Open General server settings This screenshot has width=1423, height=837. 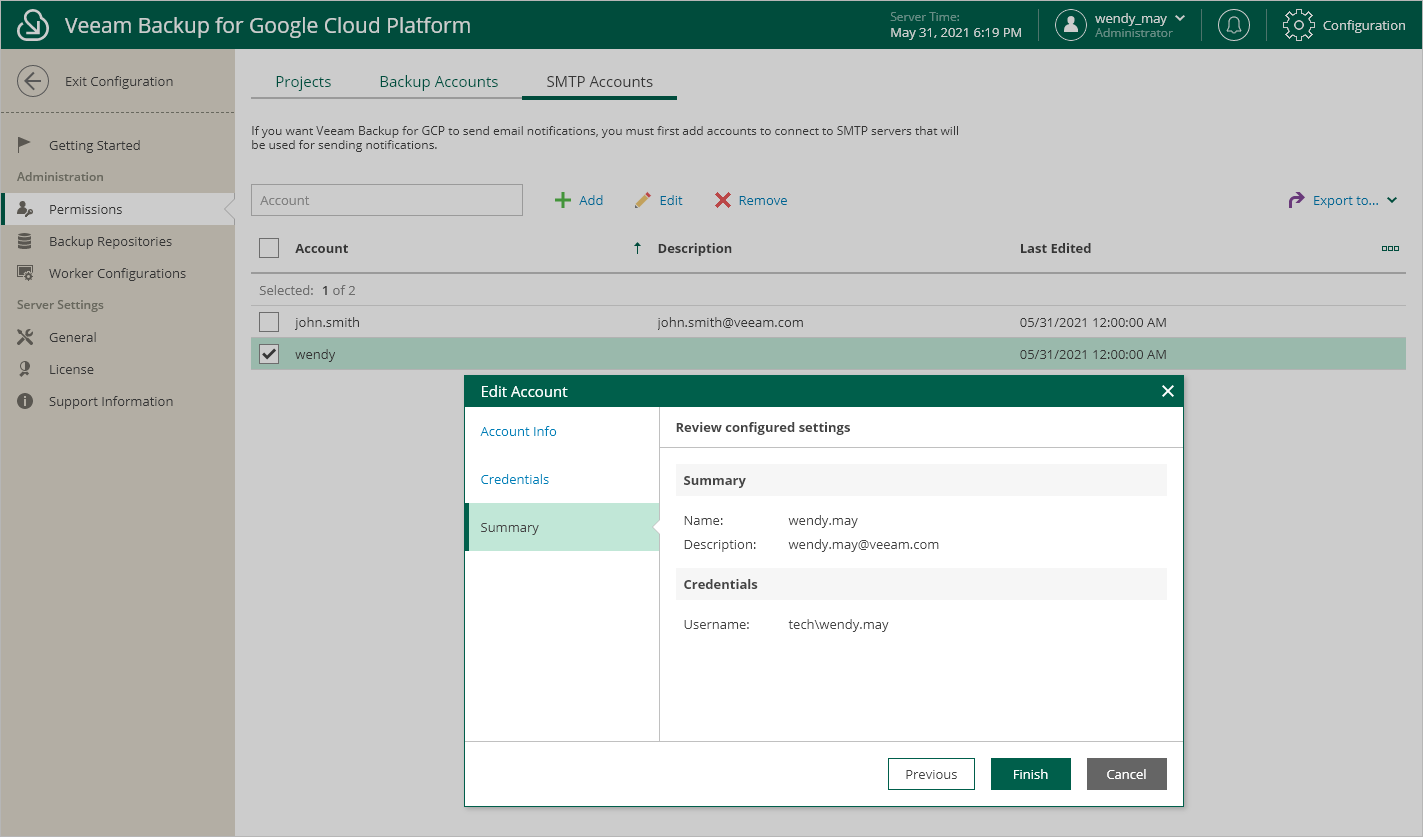[73, 337]
